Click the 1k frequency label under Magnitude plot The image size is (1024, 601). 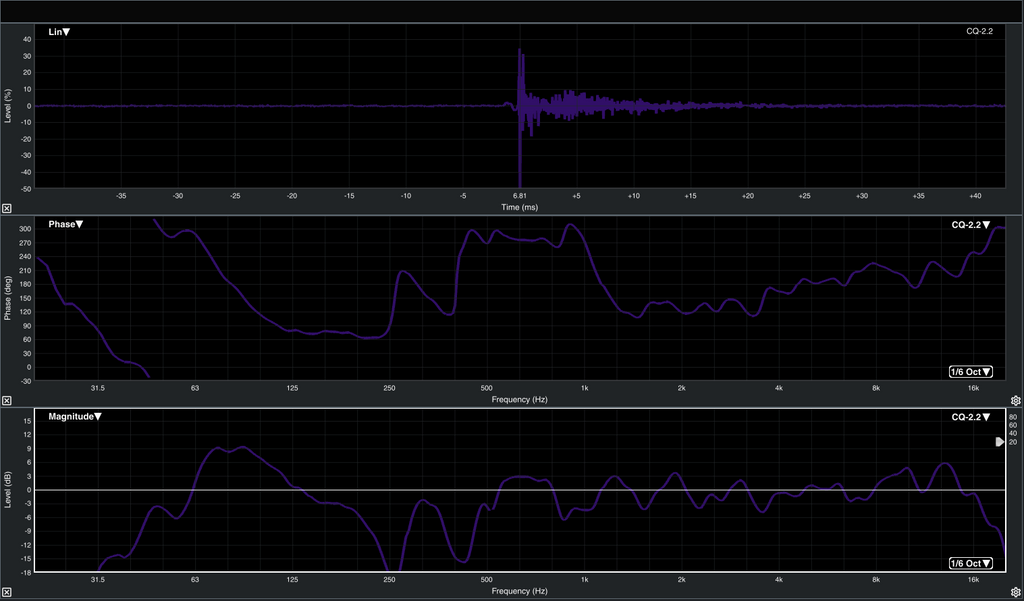584,579
